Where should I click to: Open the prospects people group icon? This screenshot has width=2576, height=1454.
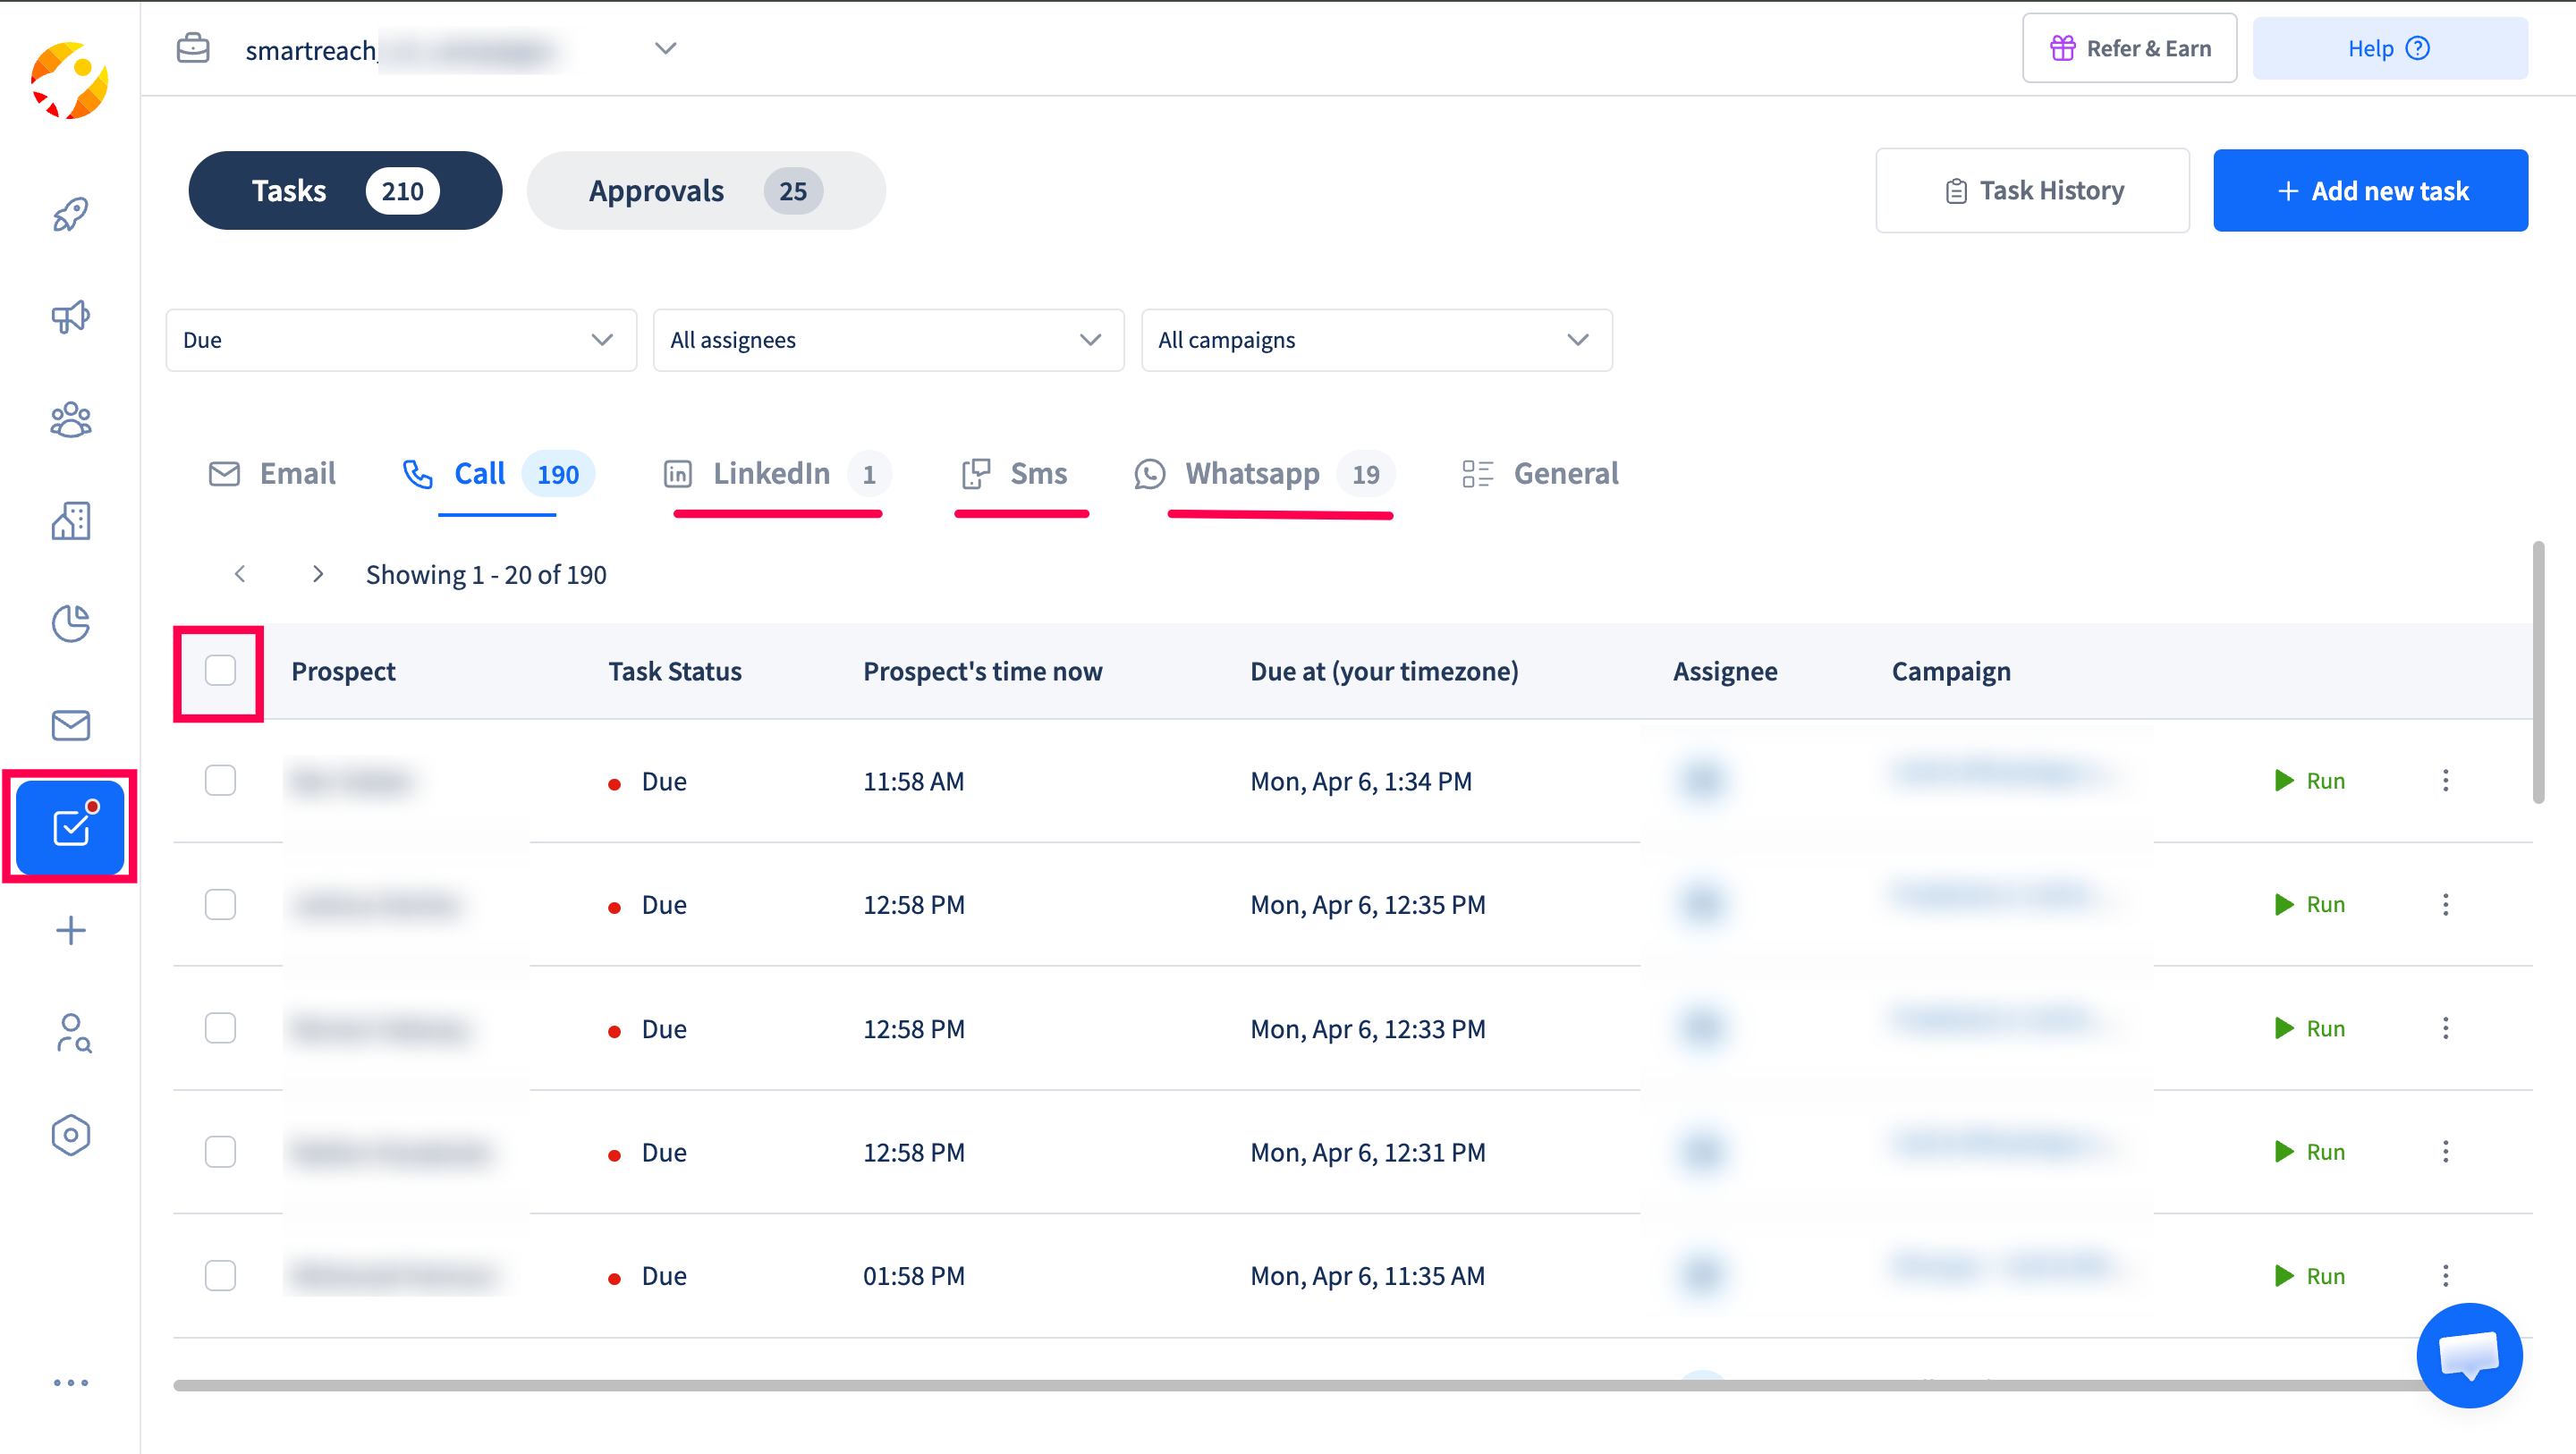70,420
